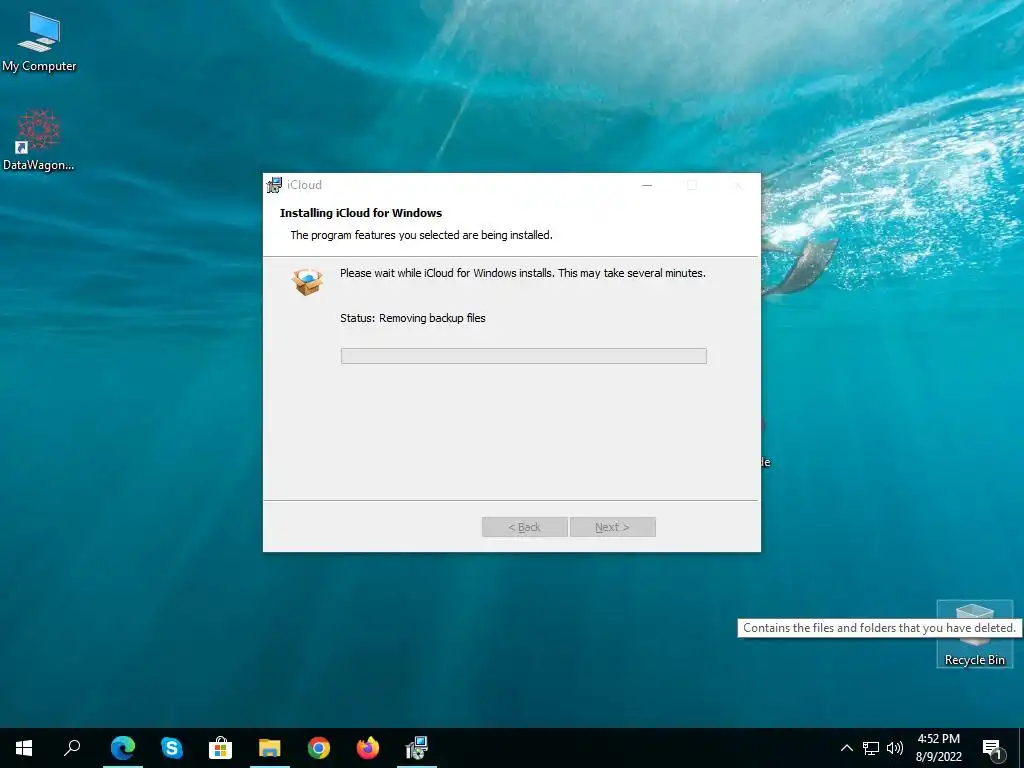Open the Windows Start menu

(x=24, y=748)
